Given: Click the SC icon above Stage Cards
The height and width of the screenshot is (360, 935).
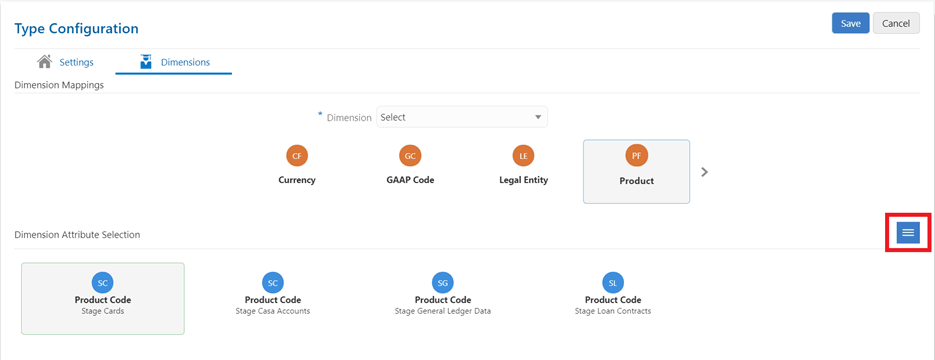Looking at the screenshot, I should point(103,283).
